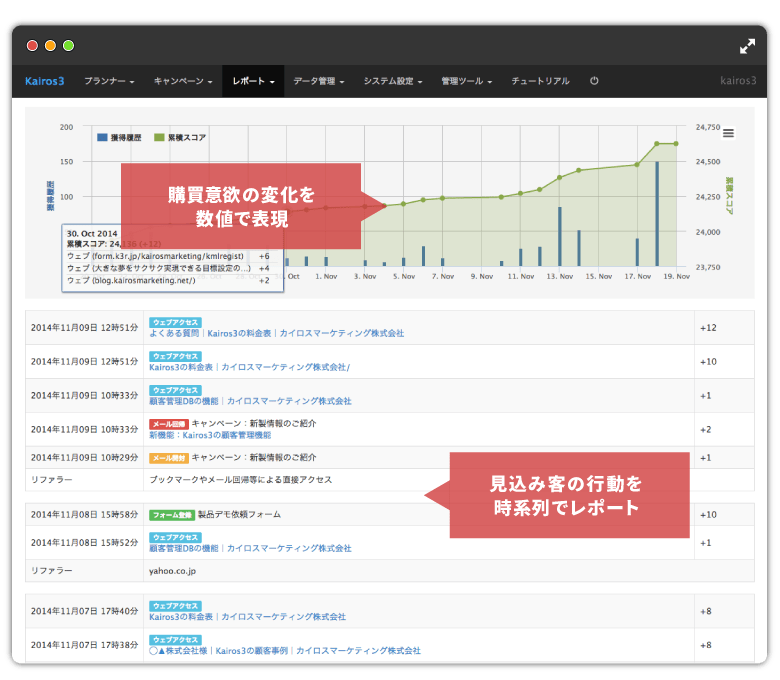Click the last green line point at 19. Nov

point(676,144)
